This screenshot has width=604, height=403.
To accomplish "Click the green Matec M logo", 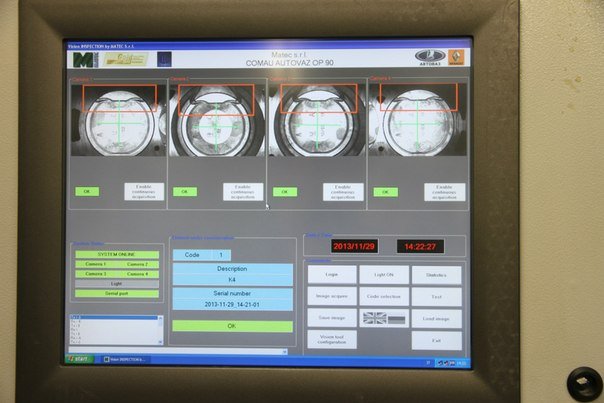I will coord(86,60).
